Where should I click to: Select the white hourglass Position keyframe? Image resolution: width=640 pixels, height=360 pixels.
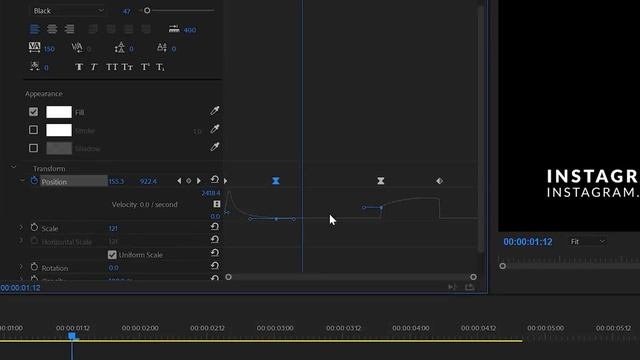point(380,181)
